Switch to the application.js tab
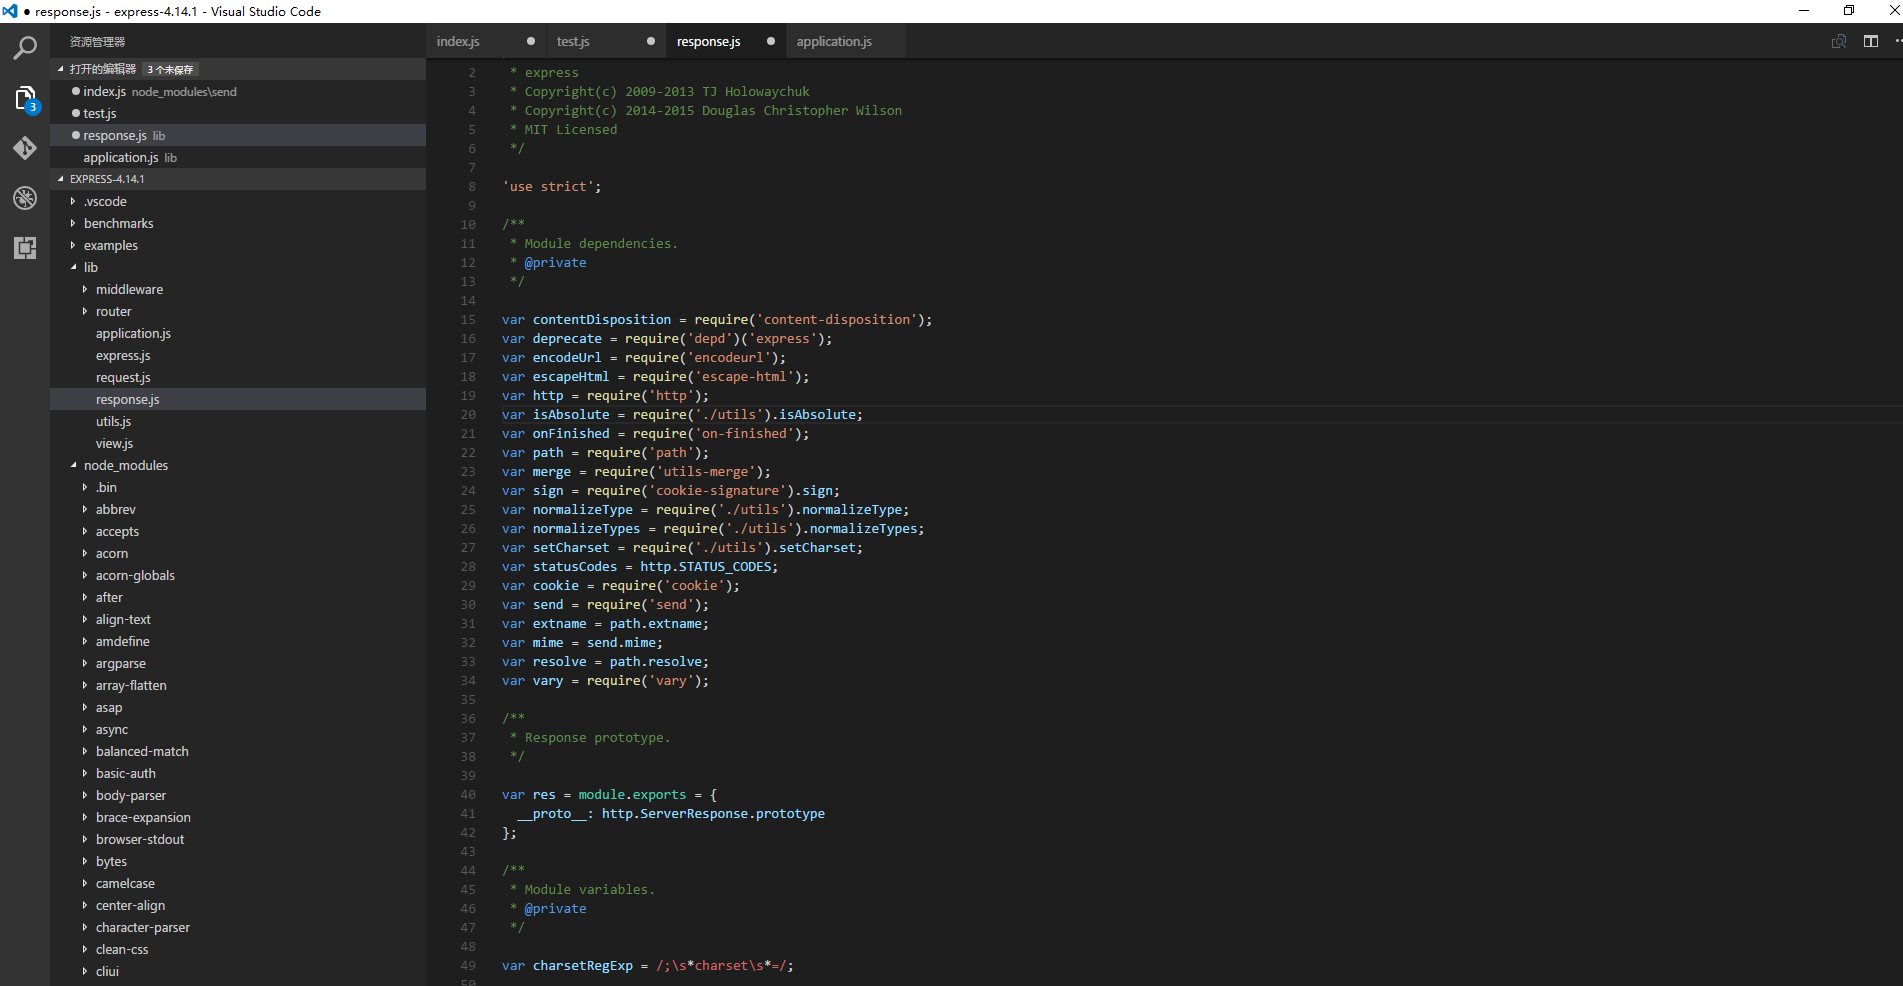Viewport: 1903px width, 986px height. 846,41
